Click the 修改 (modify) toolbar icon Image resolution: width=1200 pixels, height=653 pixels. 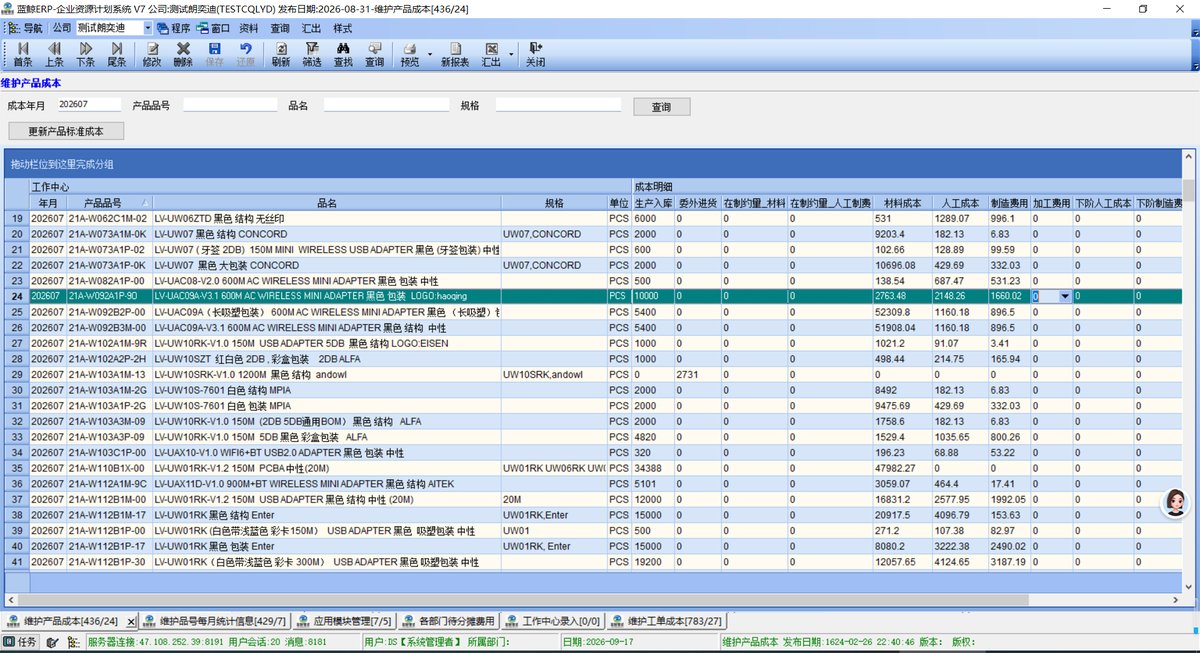pyautogui.click(x=152, y=54)
